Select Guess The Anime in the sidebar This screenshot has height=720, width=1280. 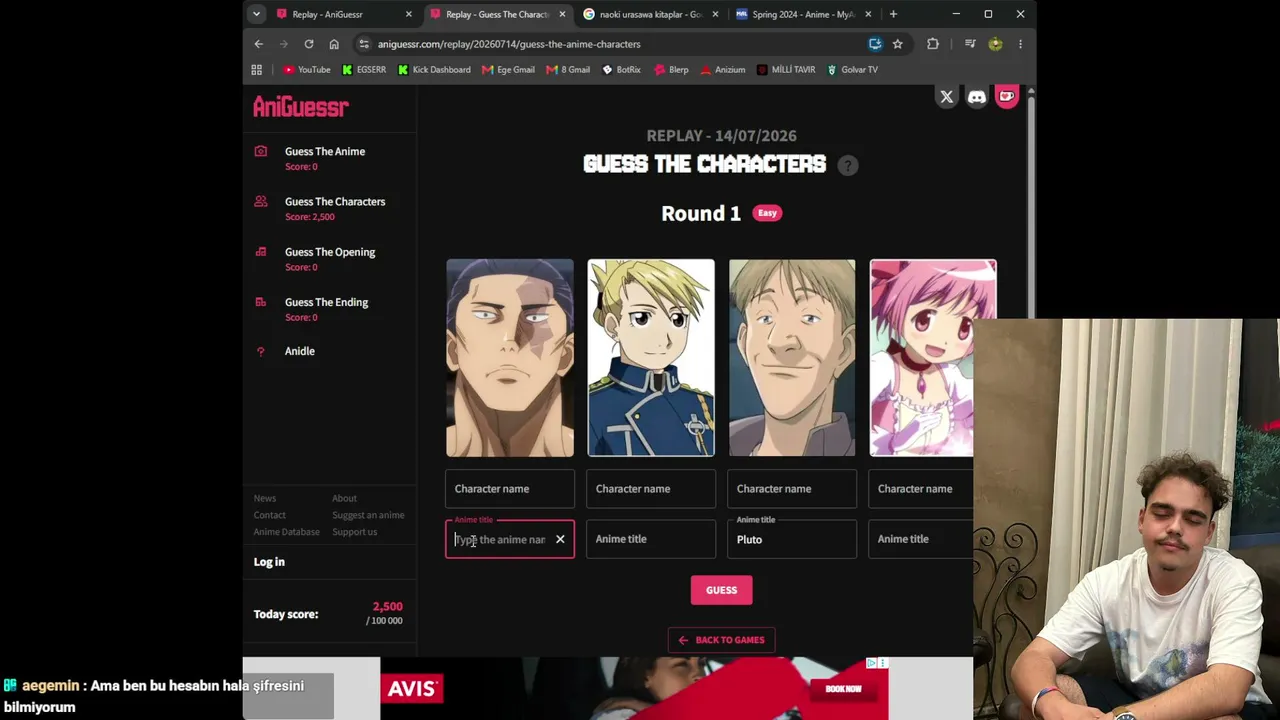(325, 152)
